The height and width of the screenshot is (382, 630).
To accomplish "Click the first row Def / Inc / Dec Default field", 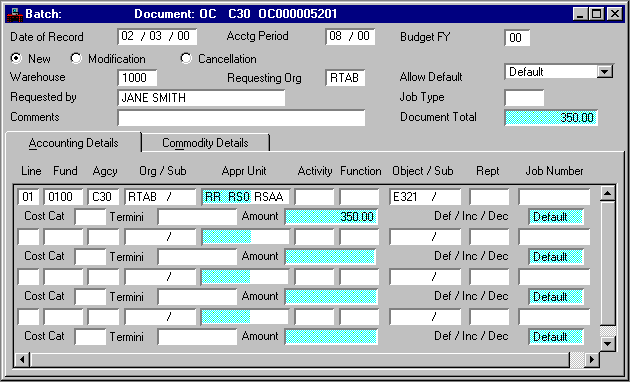I will tap(556, 217).
